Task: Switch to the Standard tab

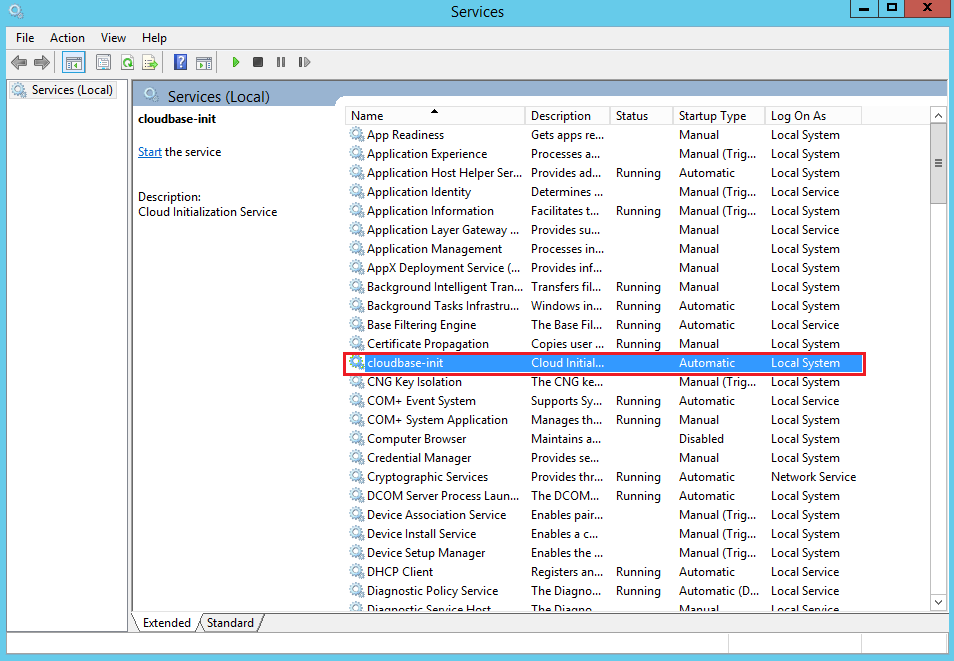Action: (x=230, y=622)
